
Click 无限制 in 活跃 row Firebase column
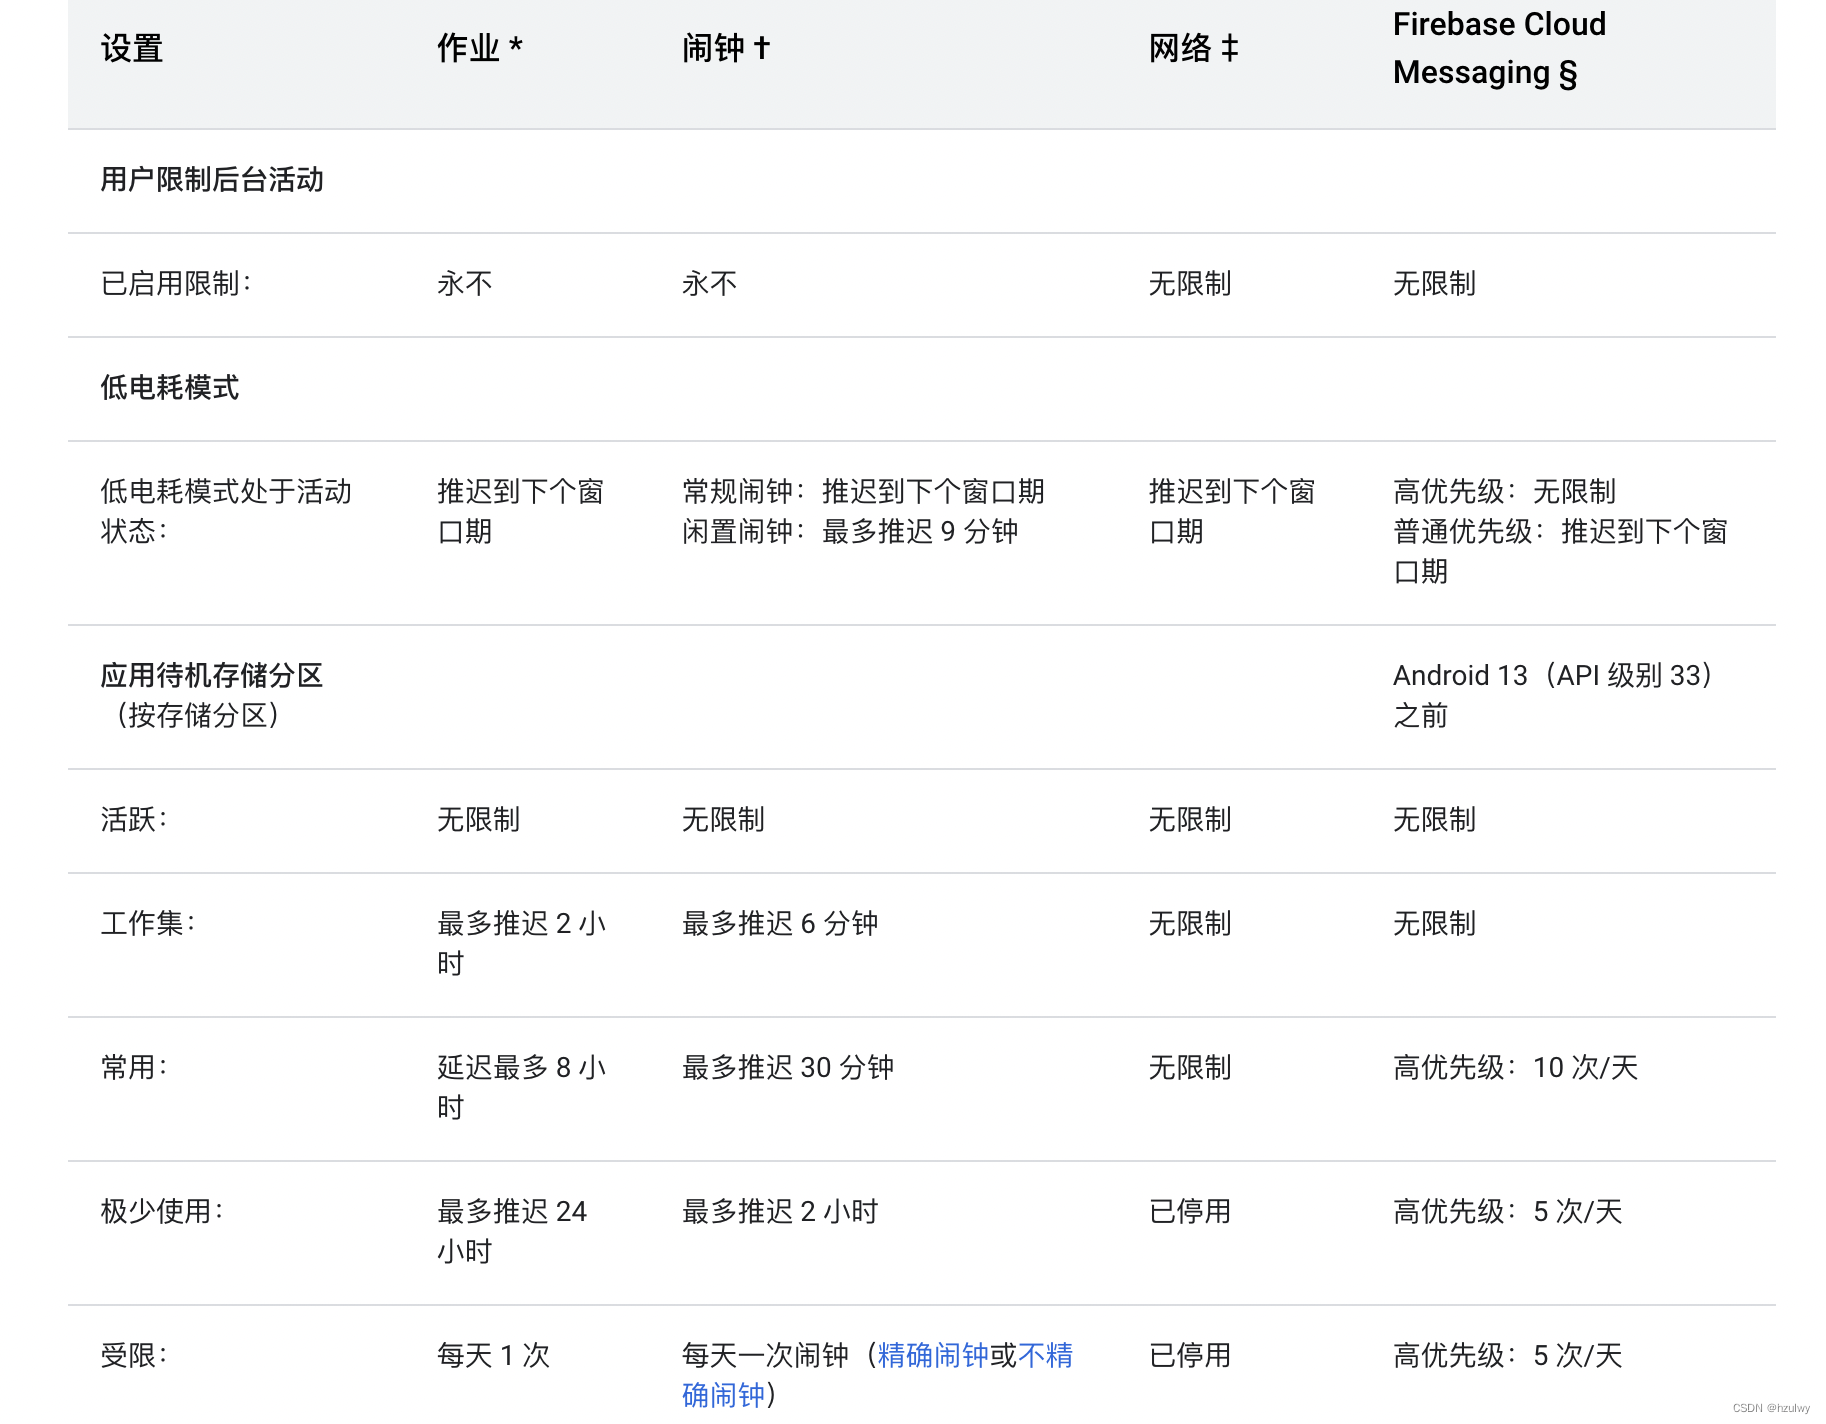point(1434,820)
